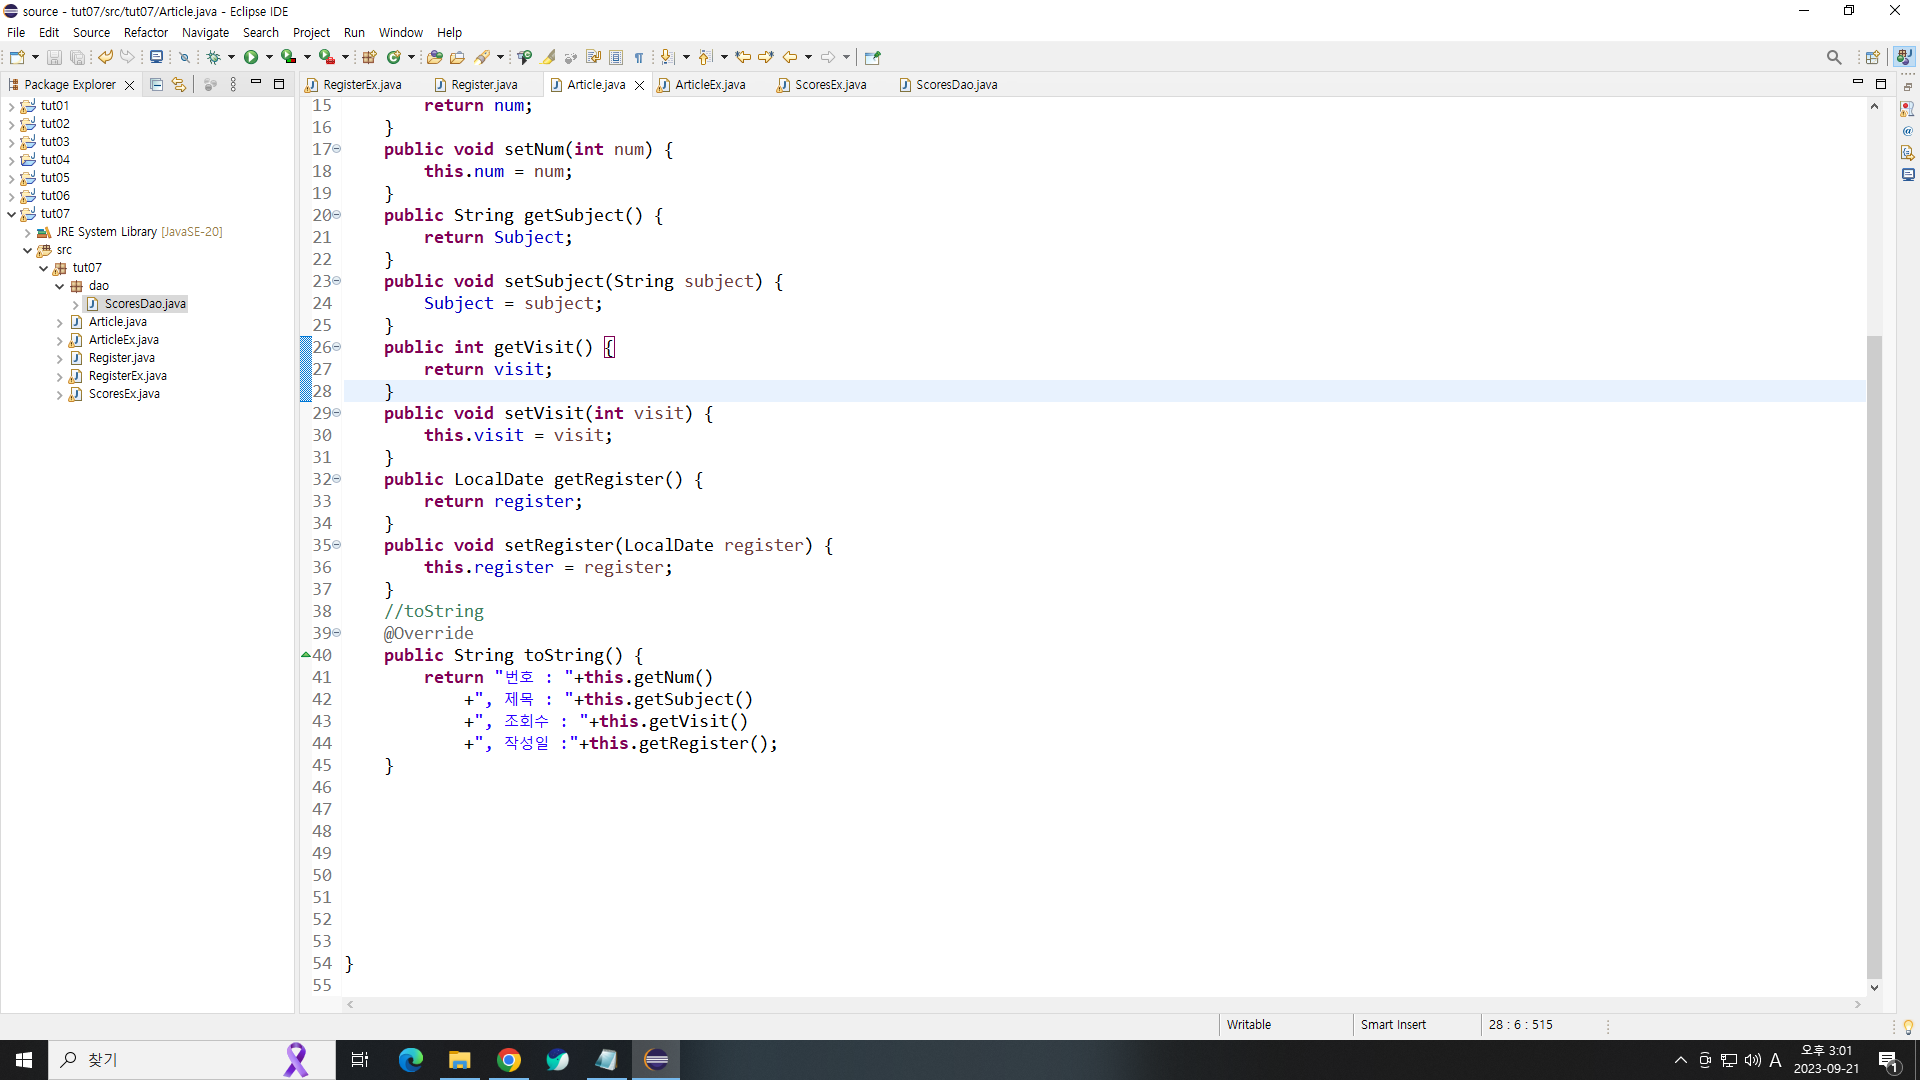Viewport: 1920px width, 1080px height.
Task: Click the toolbar search magnifier icon
Action: pos(1833,57)
